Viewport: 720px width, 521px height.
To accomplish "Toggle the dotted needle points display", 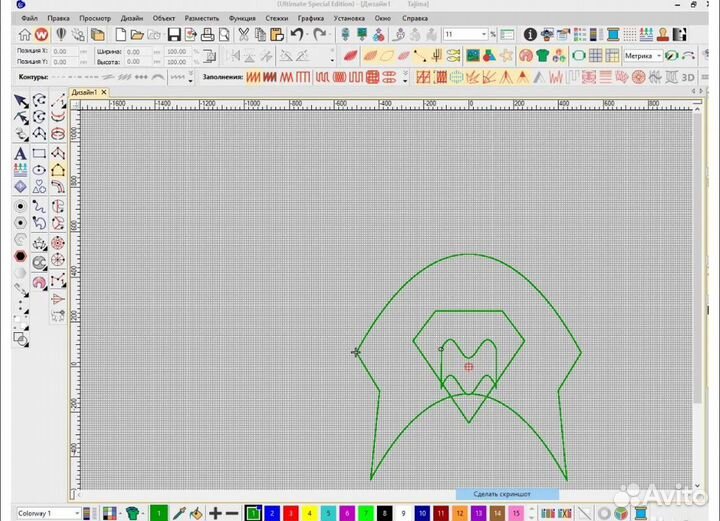I will coord(630,34).
